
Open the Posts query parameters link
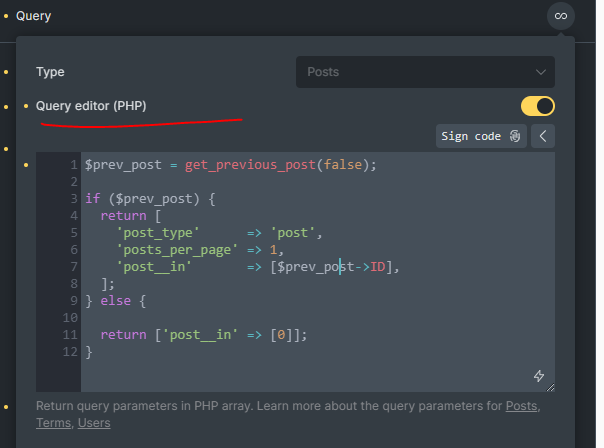tap(521, 406)
